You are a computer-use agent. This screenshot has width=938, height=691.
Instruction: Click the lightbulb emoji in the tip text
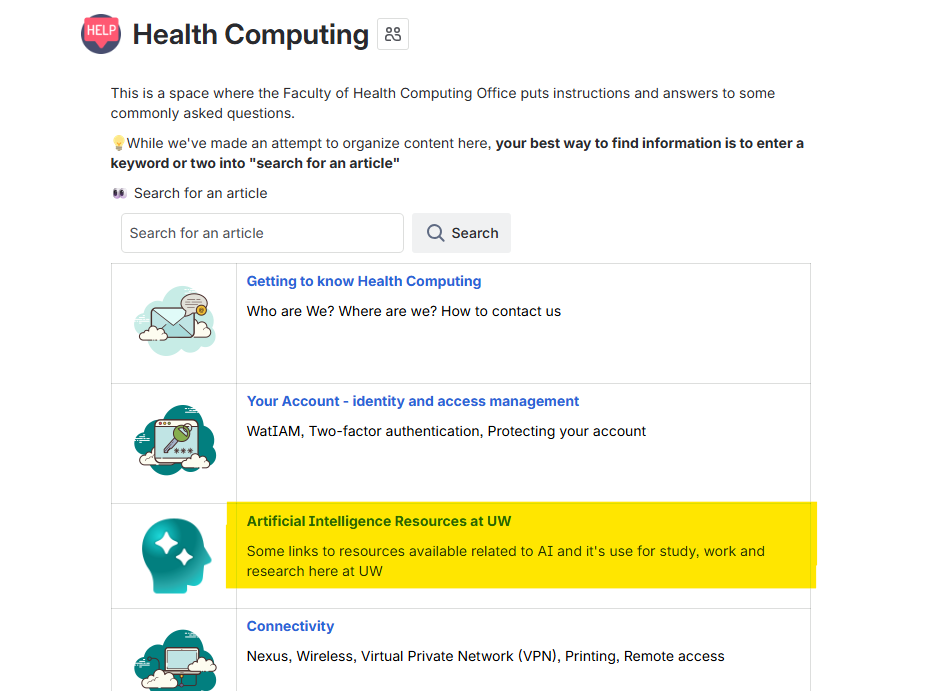click(x=118, y=142)
